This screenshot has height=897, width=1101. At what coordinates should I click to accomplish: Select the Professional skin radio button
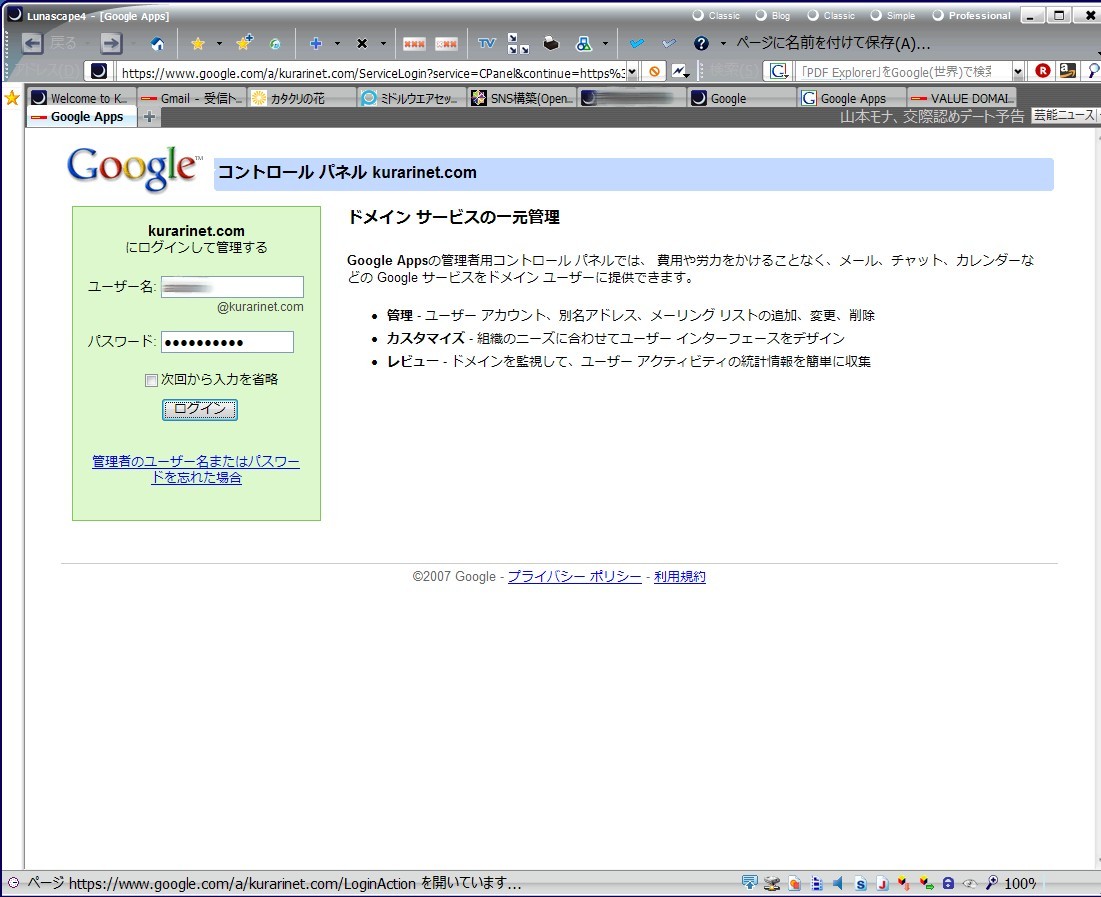pyautogui.click(x=938, y=15)
